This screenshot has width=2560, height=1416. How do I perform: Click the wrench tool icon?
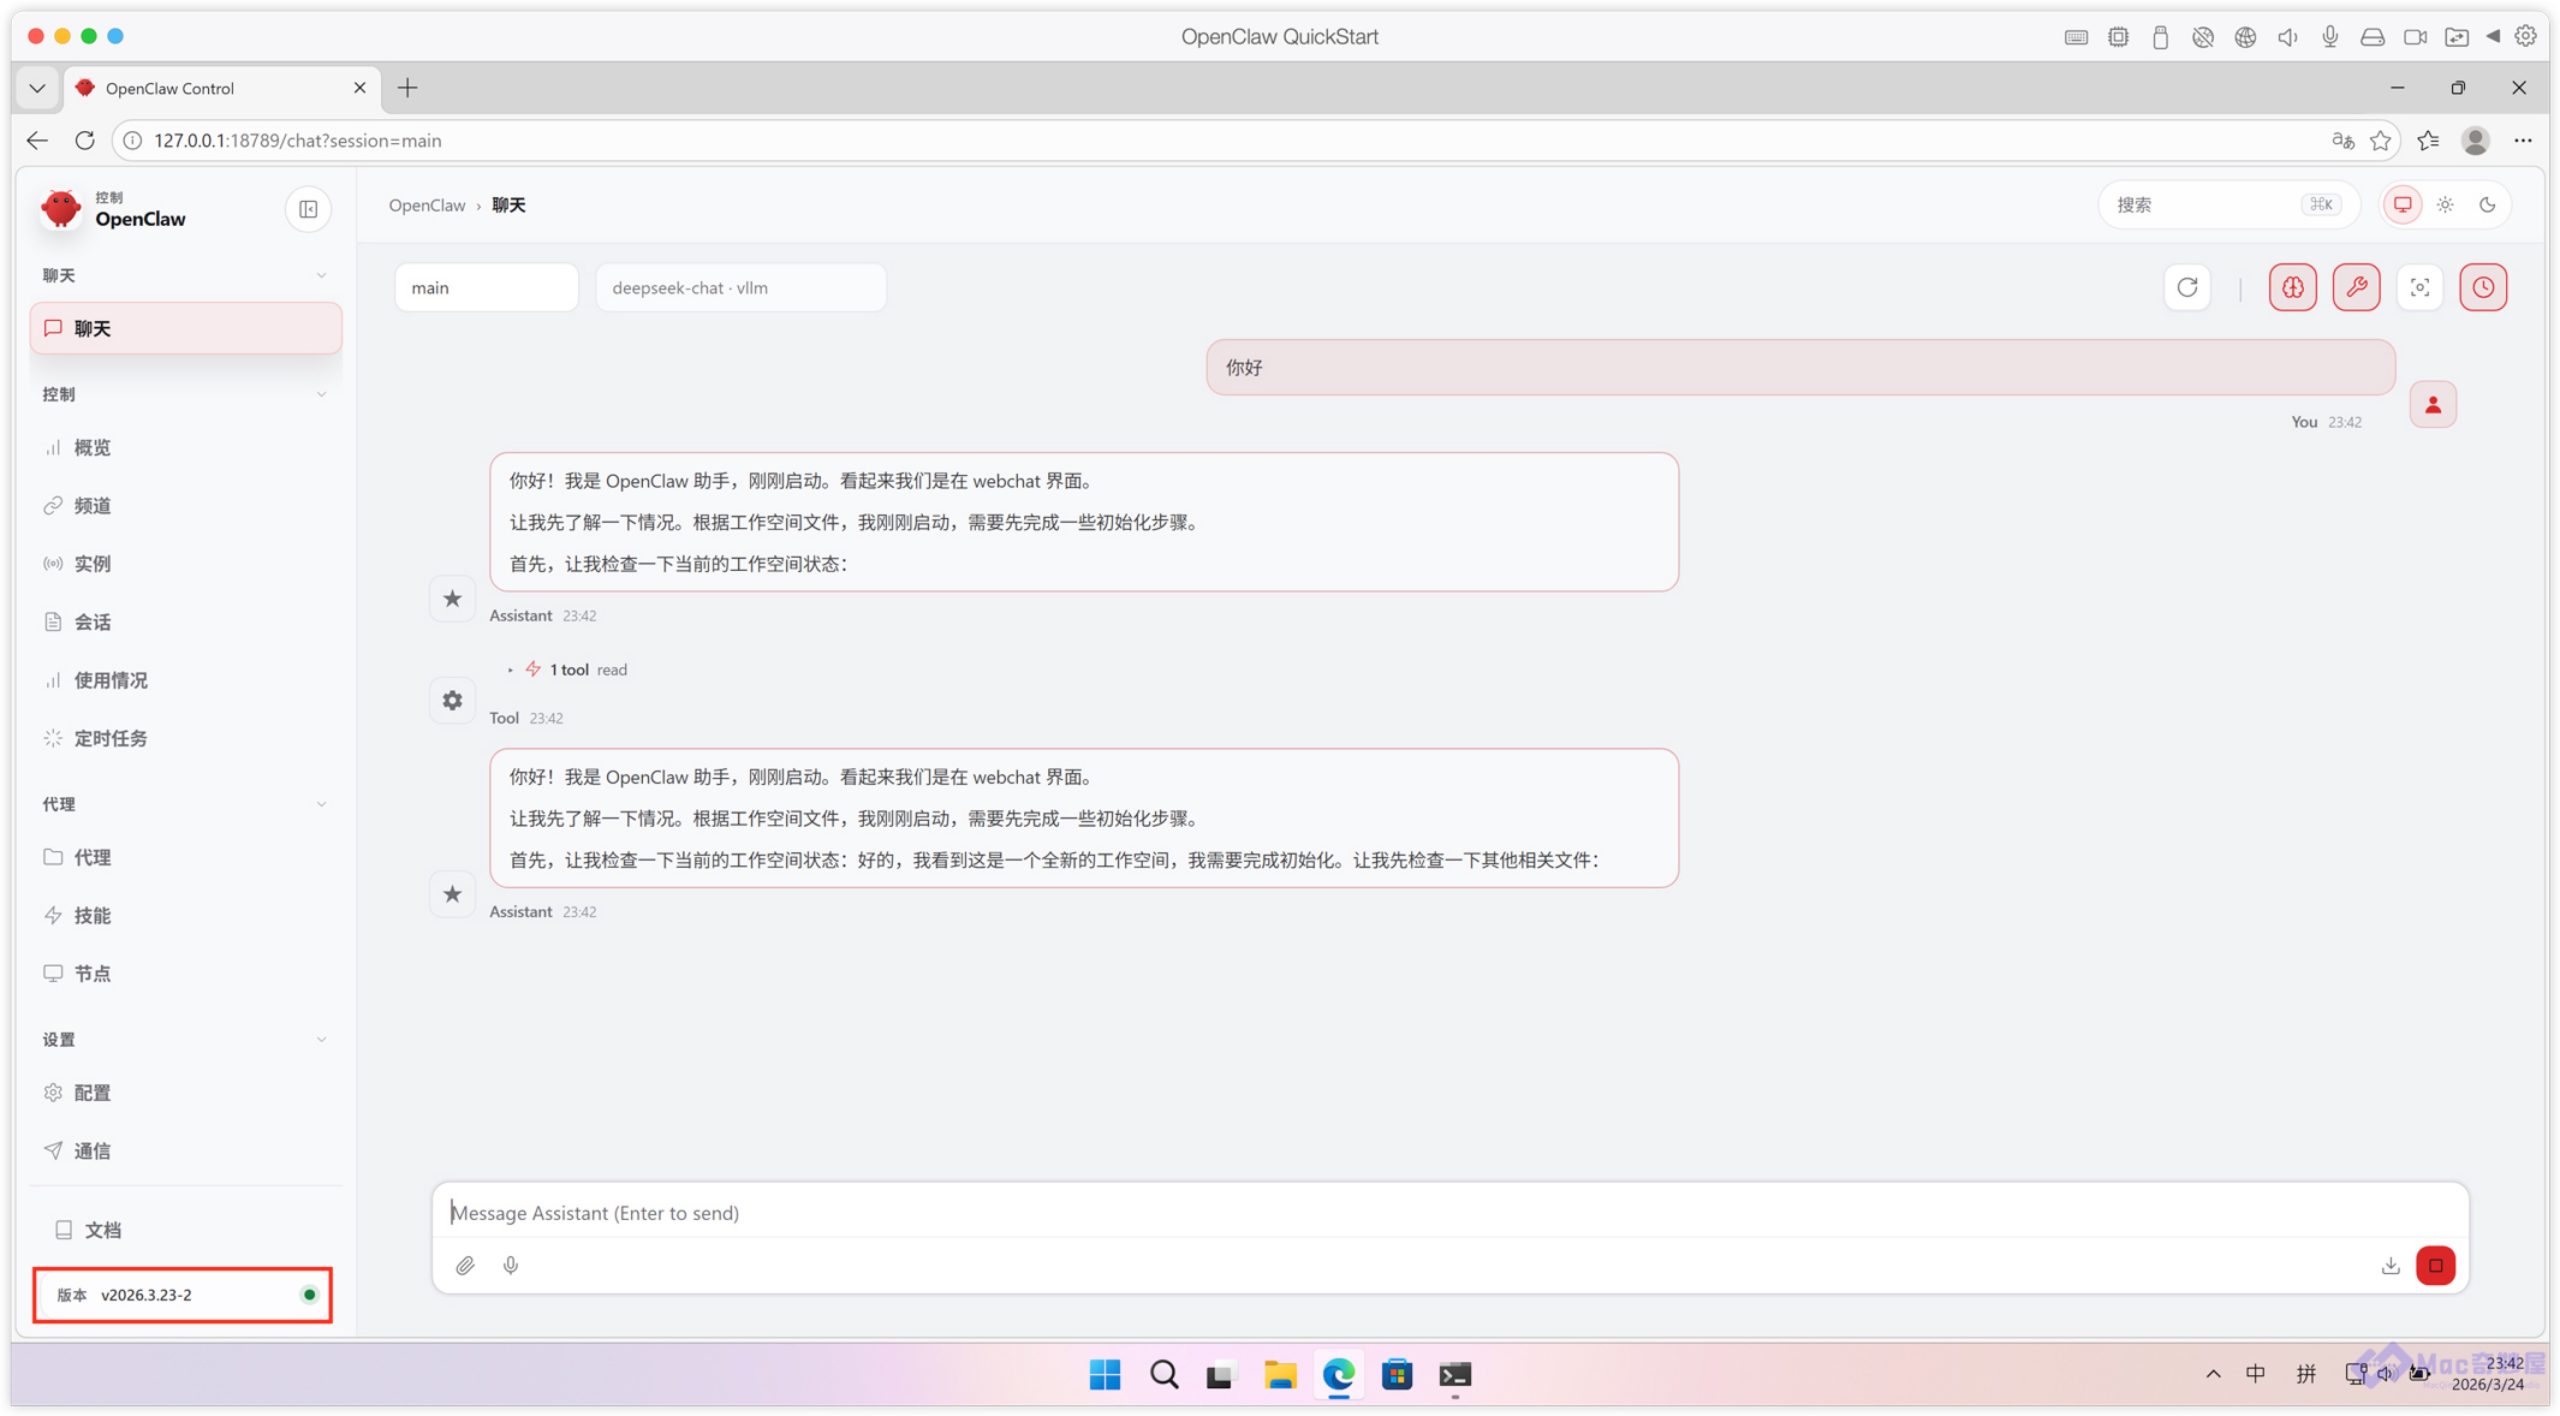(x=2356, y=288)
